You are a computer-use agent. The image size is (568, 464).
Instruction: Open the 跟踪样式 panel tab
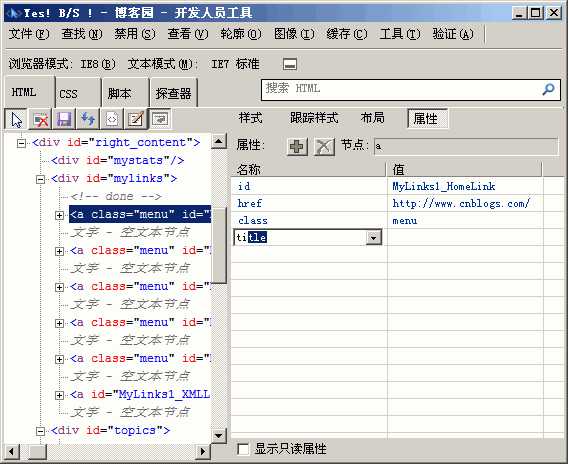[314, 118]
